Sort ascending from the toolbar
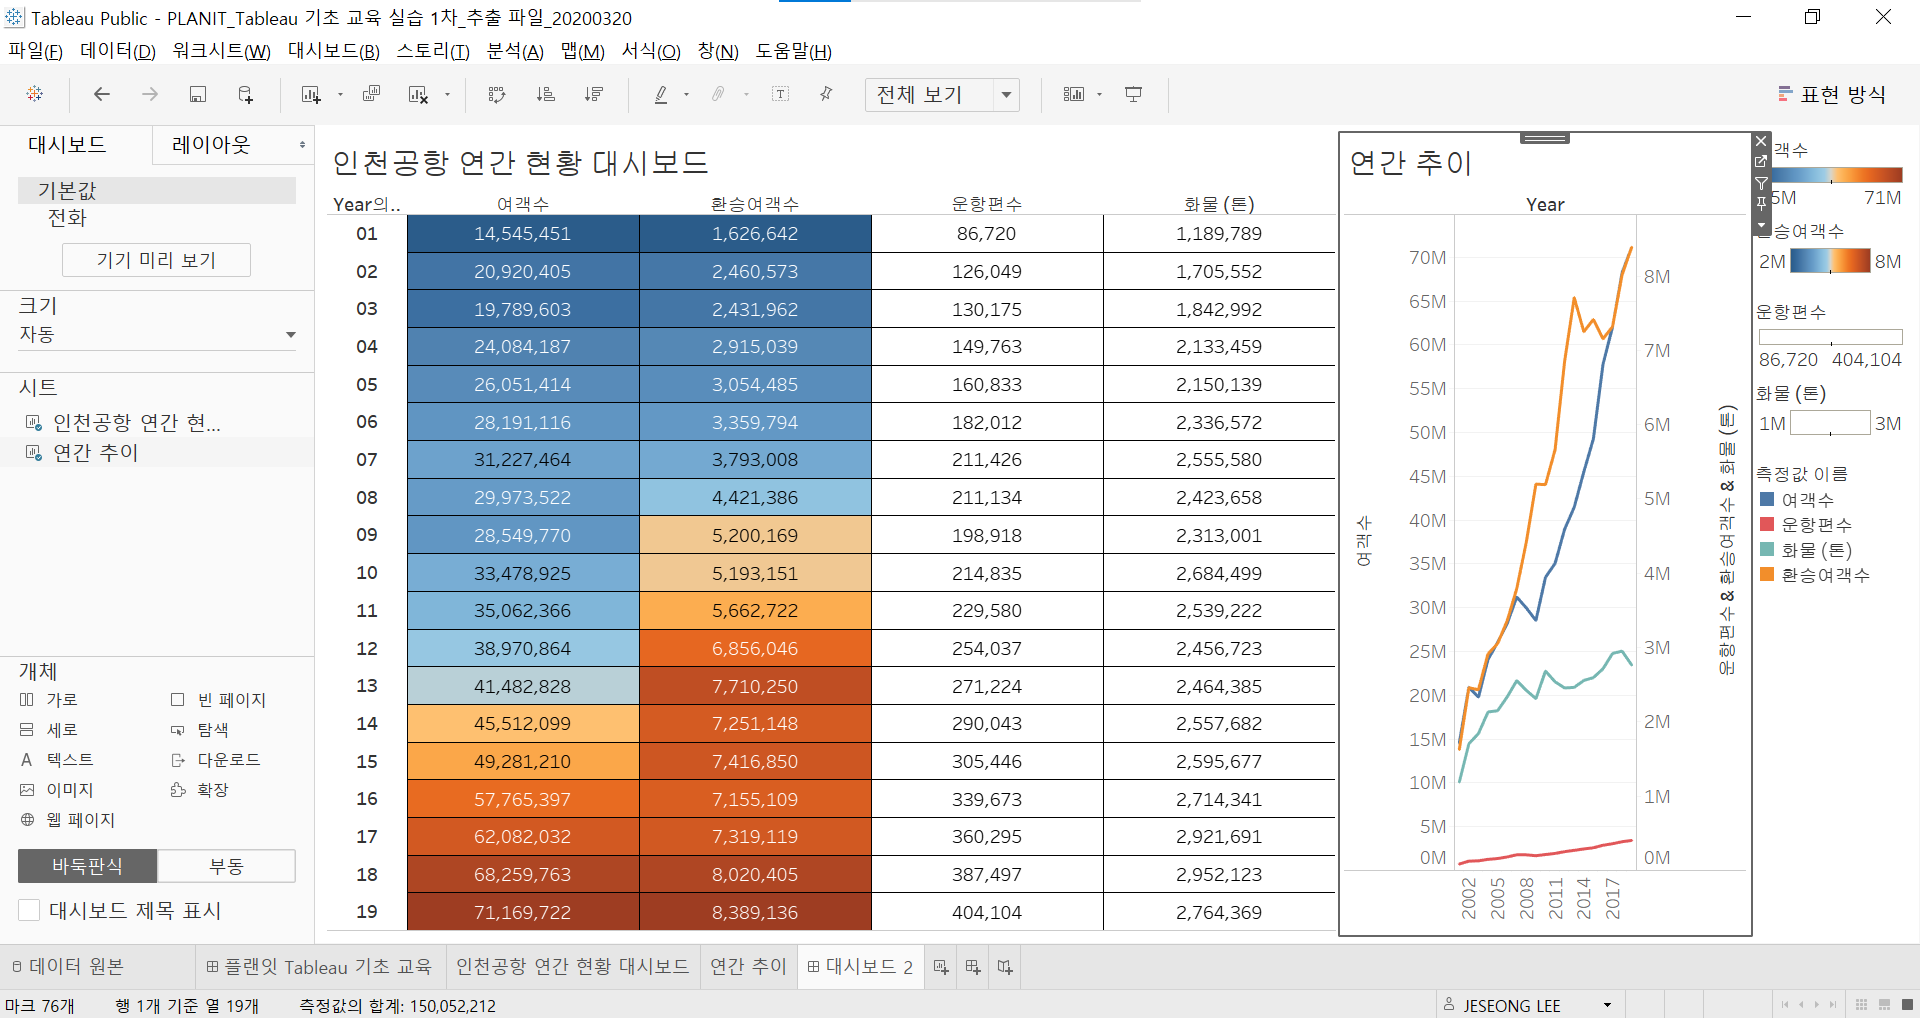 (546, 94)
